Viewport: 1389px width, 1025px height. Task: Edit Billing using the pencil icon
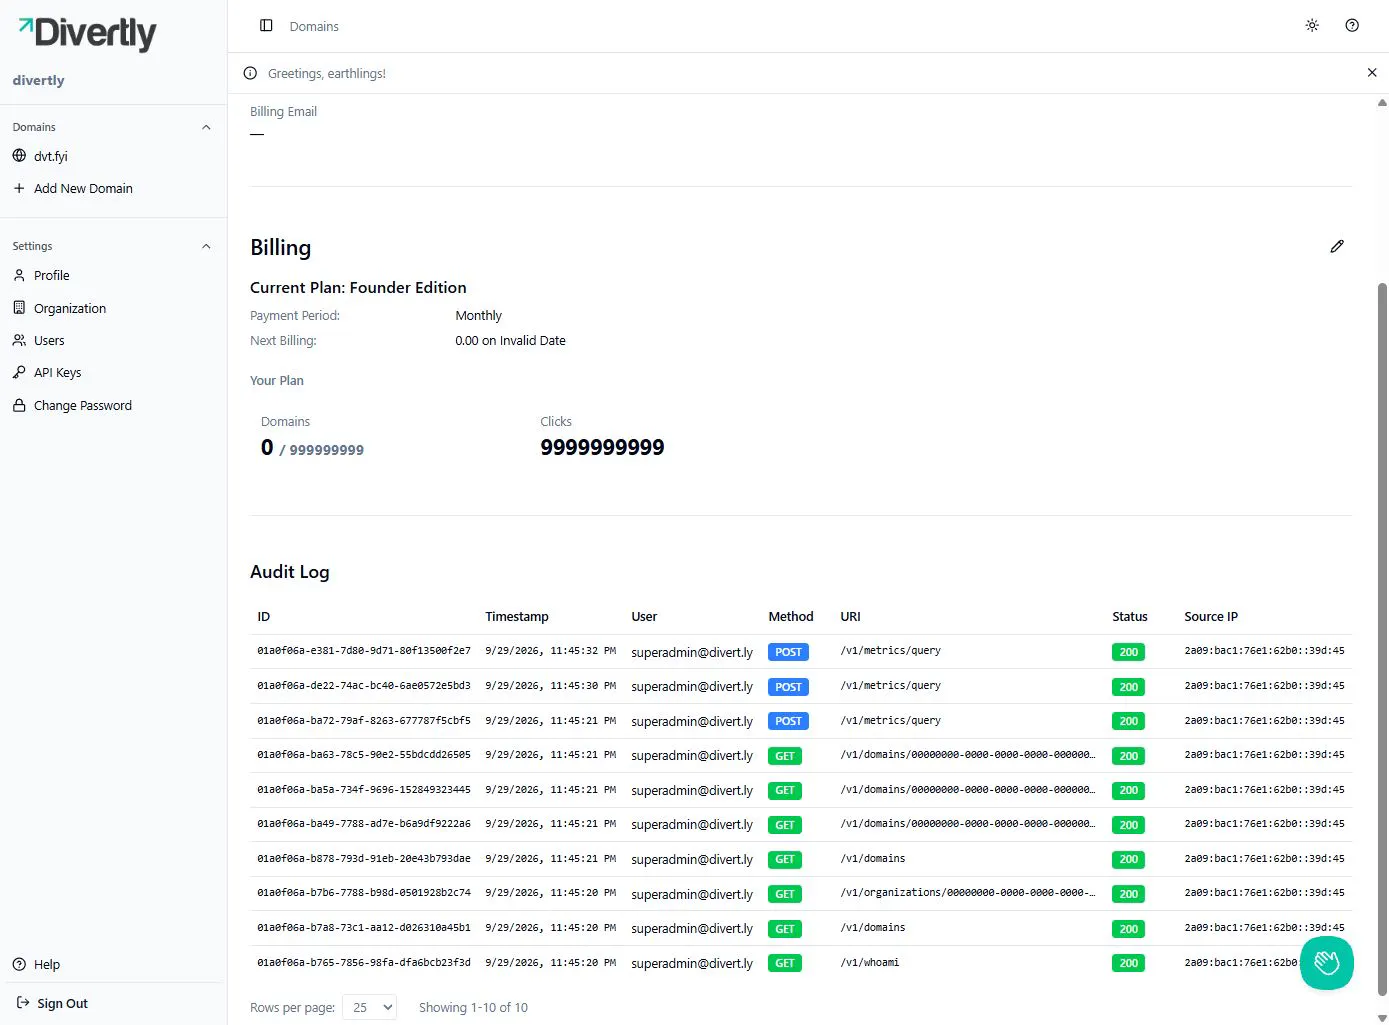[x=1337, y=246]
